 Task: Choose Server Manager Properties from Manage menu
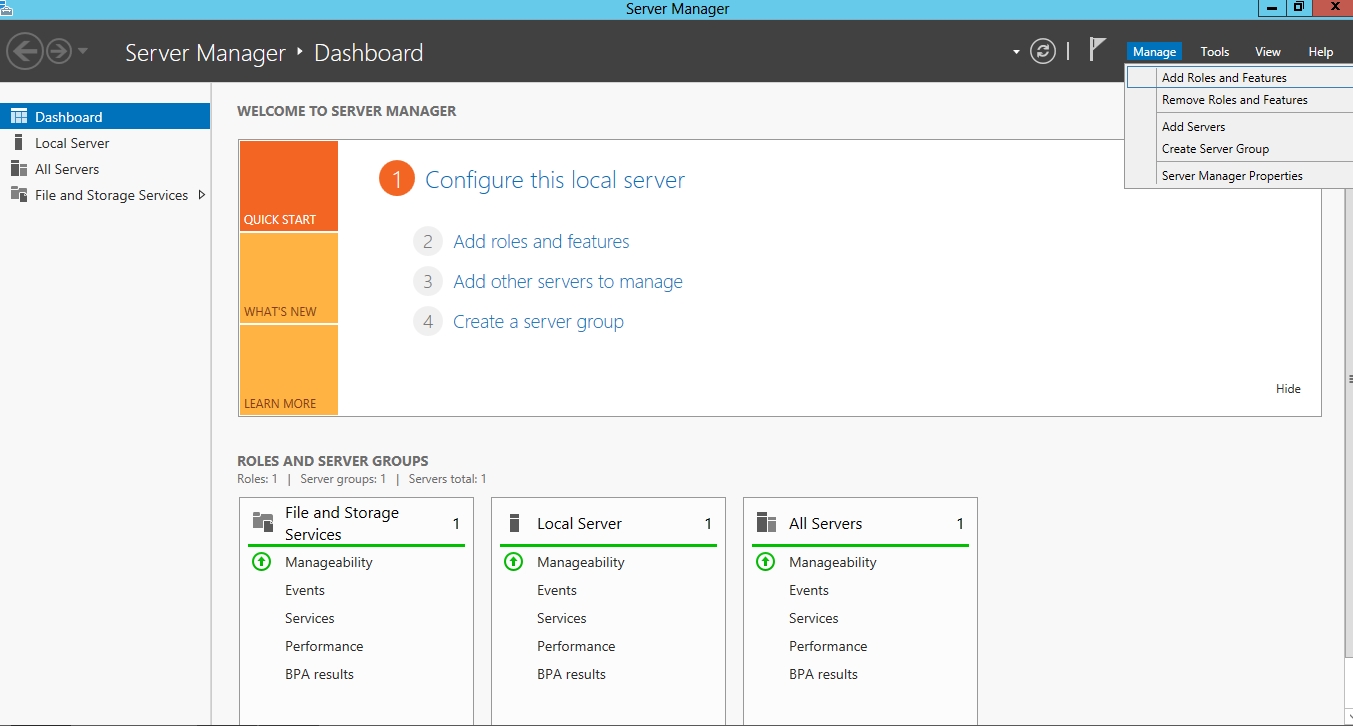[1232, 176]
